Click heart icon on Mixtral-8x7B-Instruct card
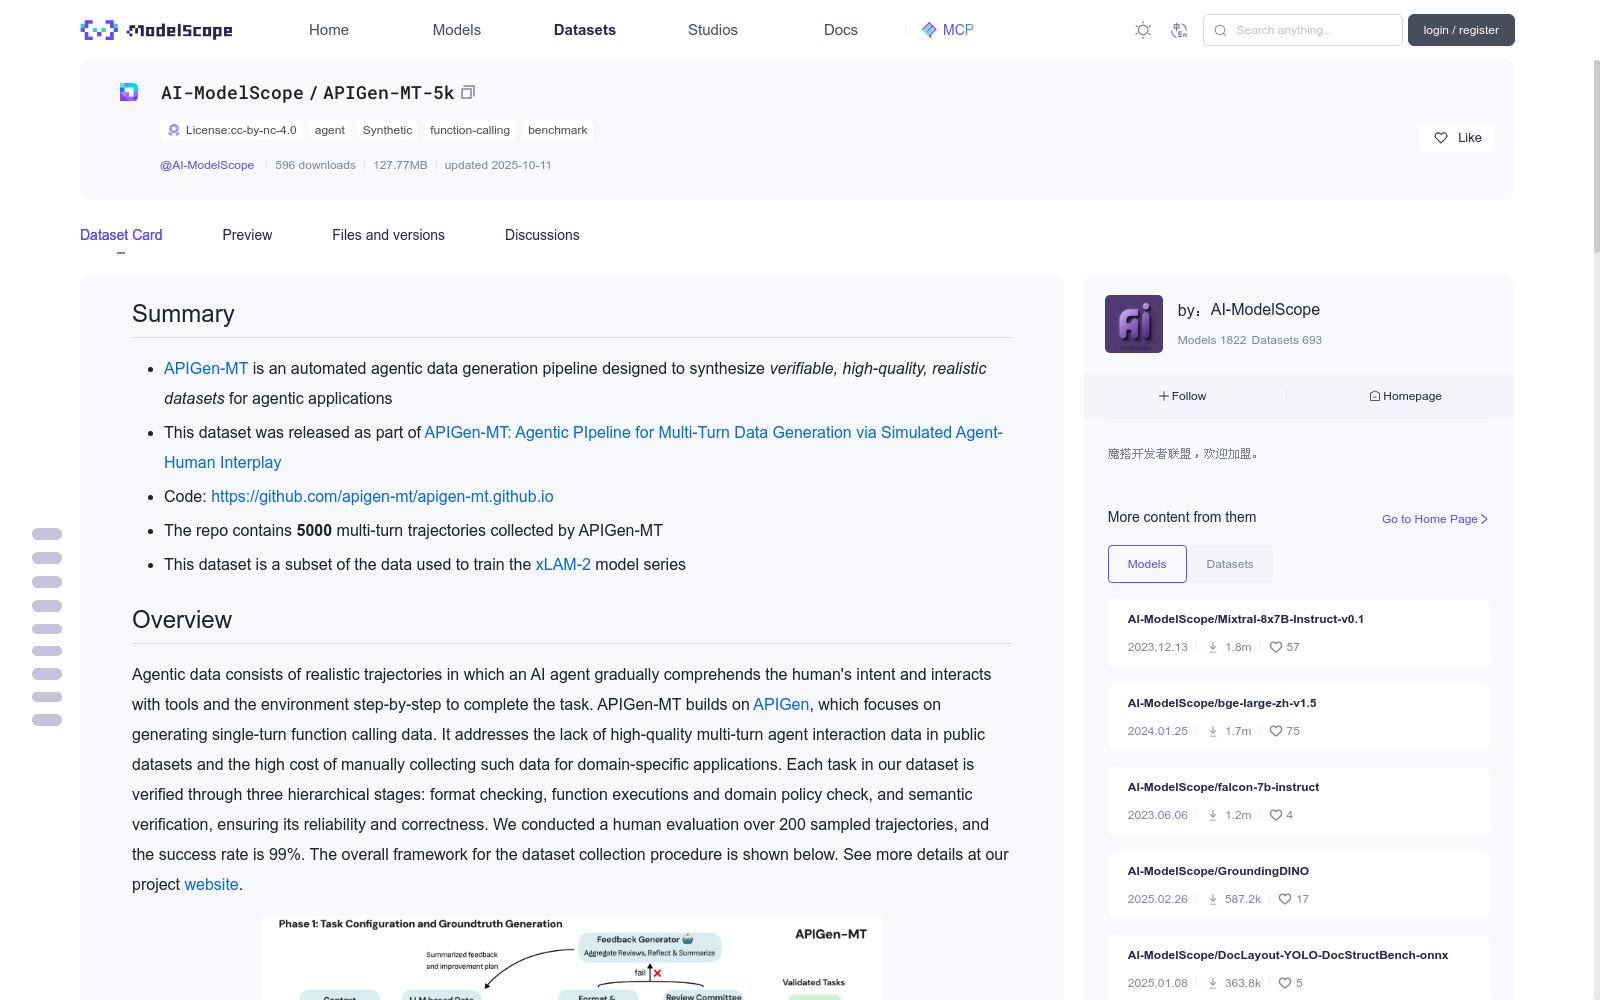1600x1000 pixels. [x=1276, y=647]
